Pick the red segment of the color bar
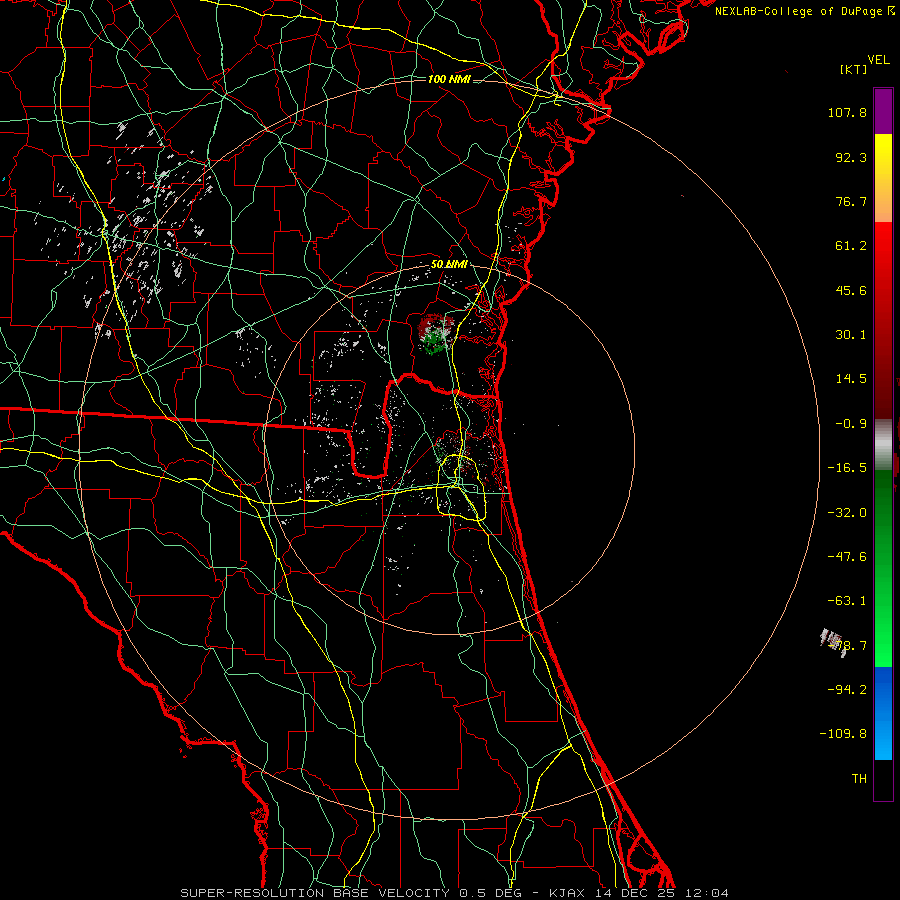Viewport: 900px width, 900px height. 883,320
